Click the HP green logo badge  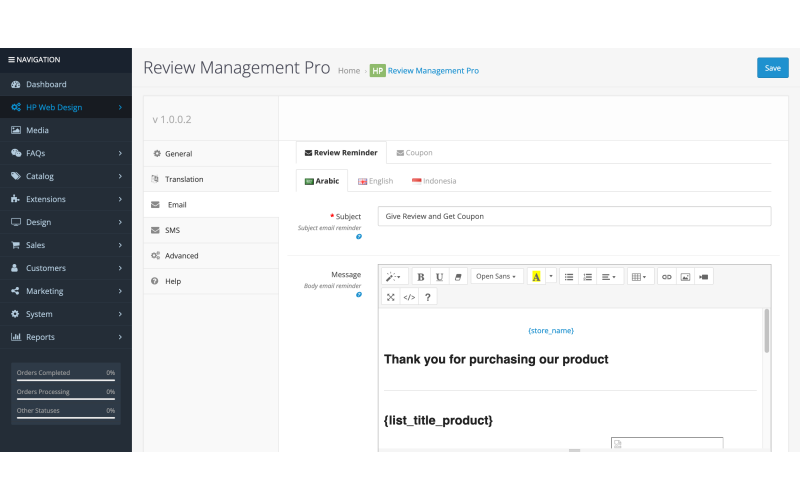(378, 71)
